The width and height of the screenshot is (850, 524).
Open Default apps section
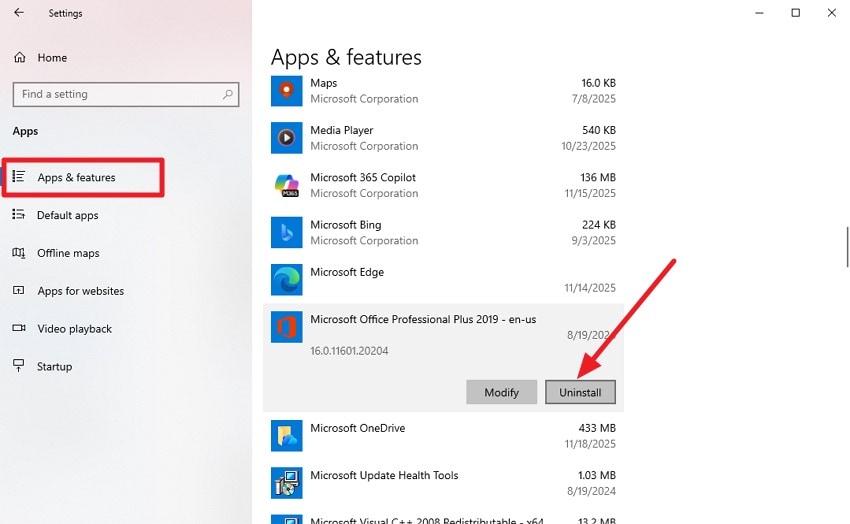68,215
